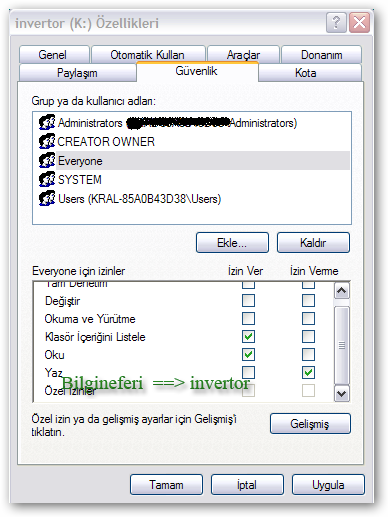Click the CREATOR OWNER group icon

pos(47,141)
